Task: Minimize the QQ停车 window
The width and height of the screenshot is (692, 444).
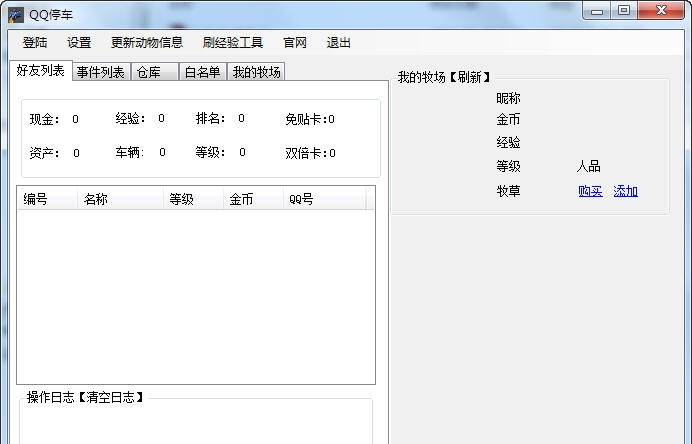Action: 597,11
